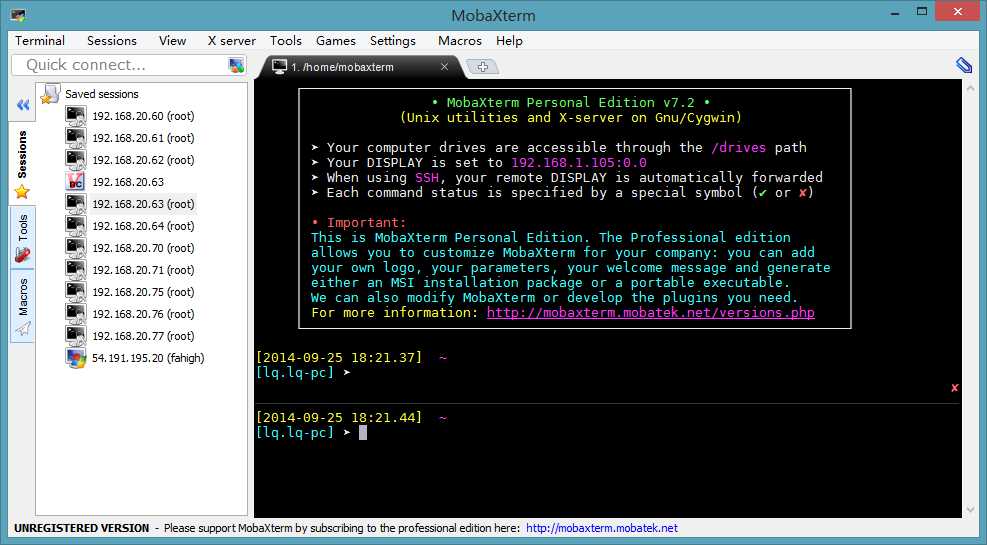This screenshot has width=987, height=545.
Task: Open the View menu
Action: click(172, 41)
